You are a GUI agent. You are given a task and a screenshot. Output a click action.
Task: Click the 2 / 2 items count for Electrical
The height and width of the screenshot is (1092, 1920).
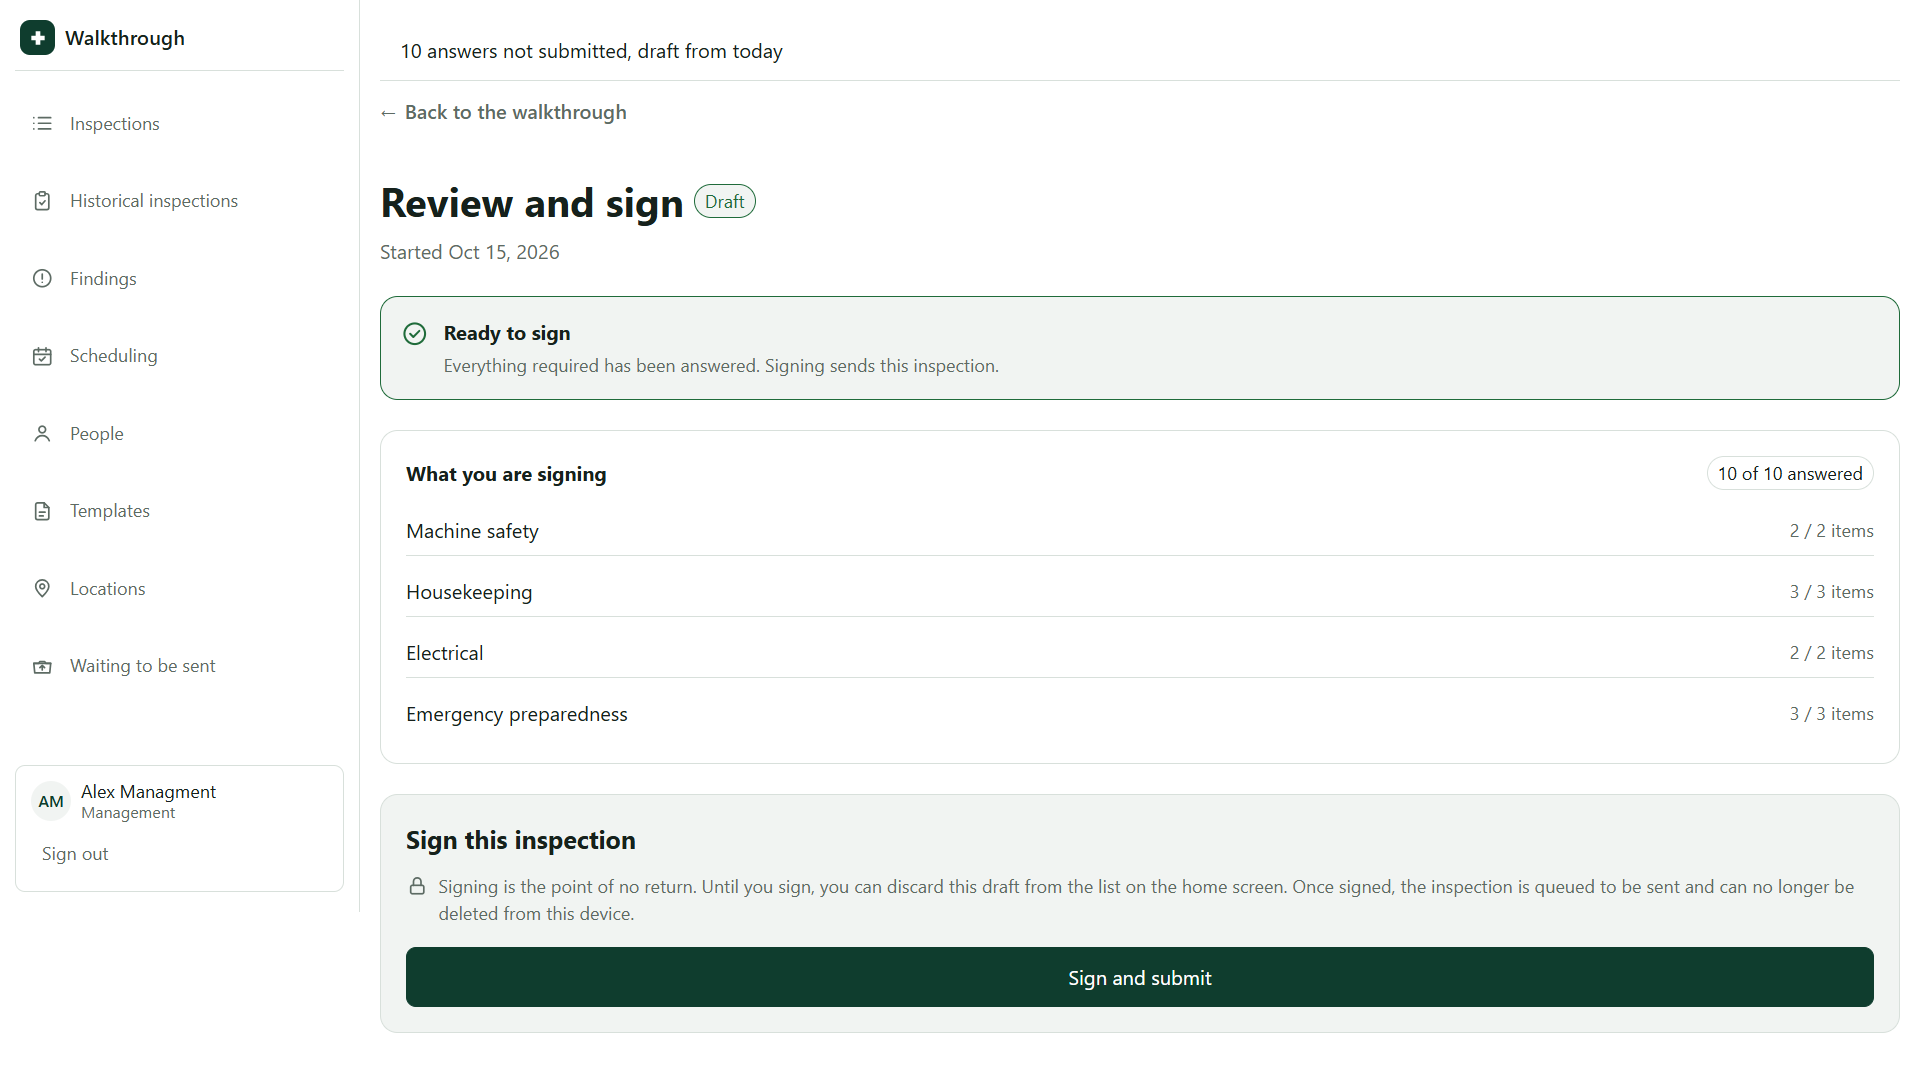(1832, 653)
